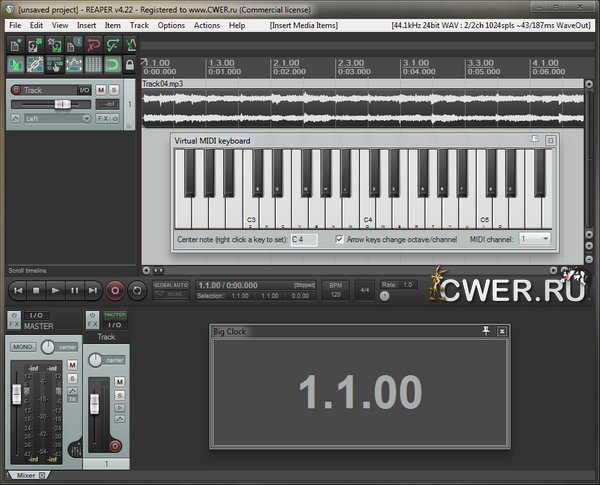
Task: Toggle MONO on the master channel
Action: [22, 346]
